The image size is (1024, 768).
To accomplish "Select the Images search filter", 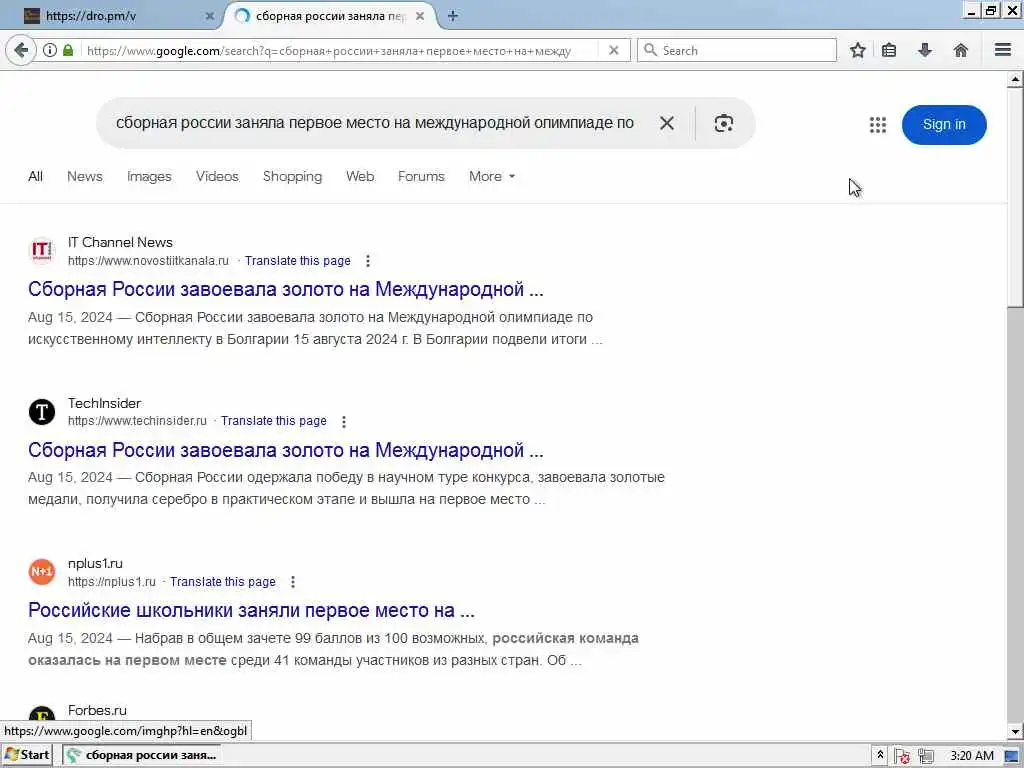I will [x=149, y=176].
